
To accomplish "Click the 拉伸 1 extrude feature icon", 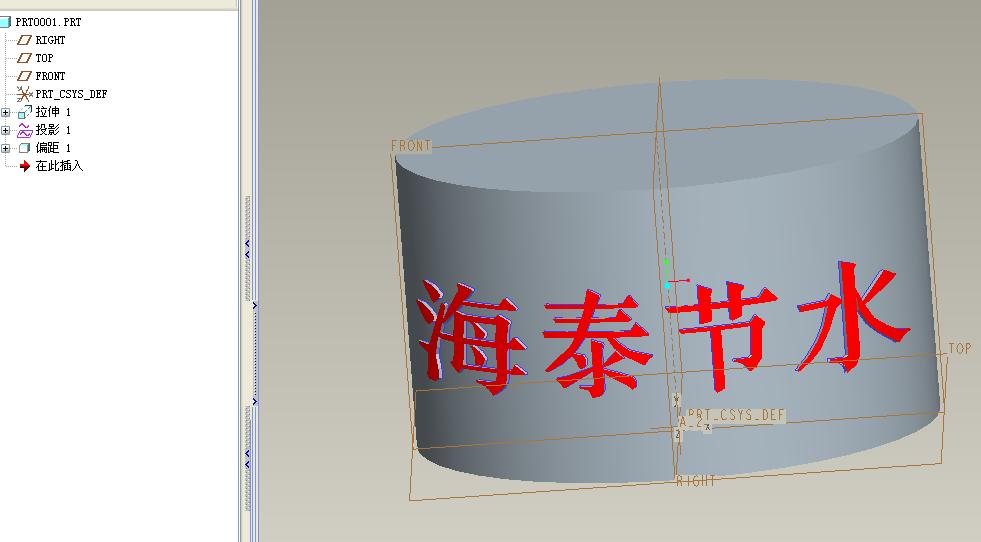I will 24,112.
